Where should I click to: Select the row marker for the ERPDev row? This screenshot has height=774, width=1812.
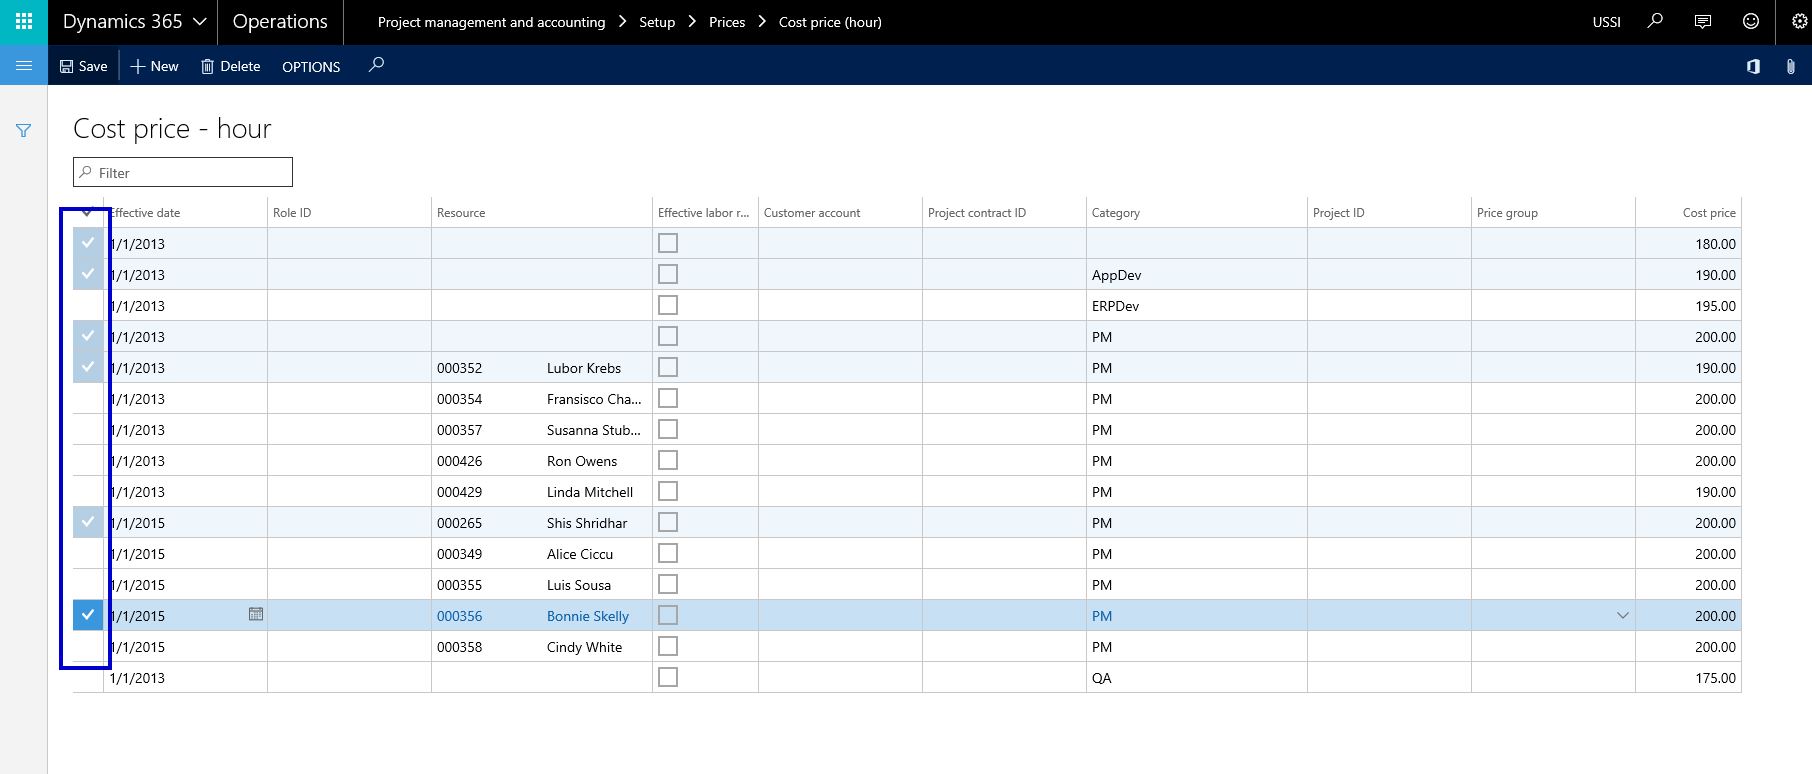(x=88, y=305)
